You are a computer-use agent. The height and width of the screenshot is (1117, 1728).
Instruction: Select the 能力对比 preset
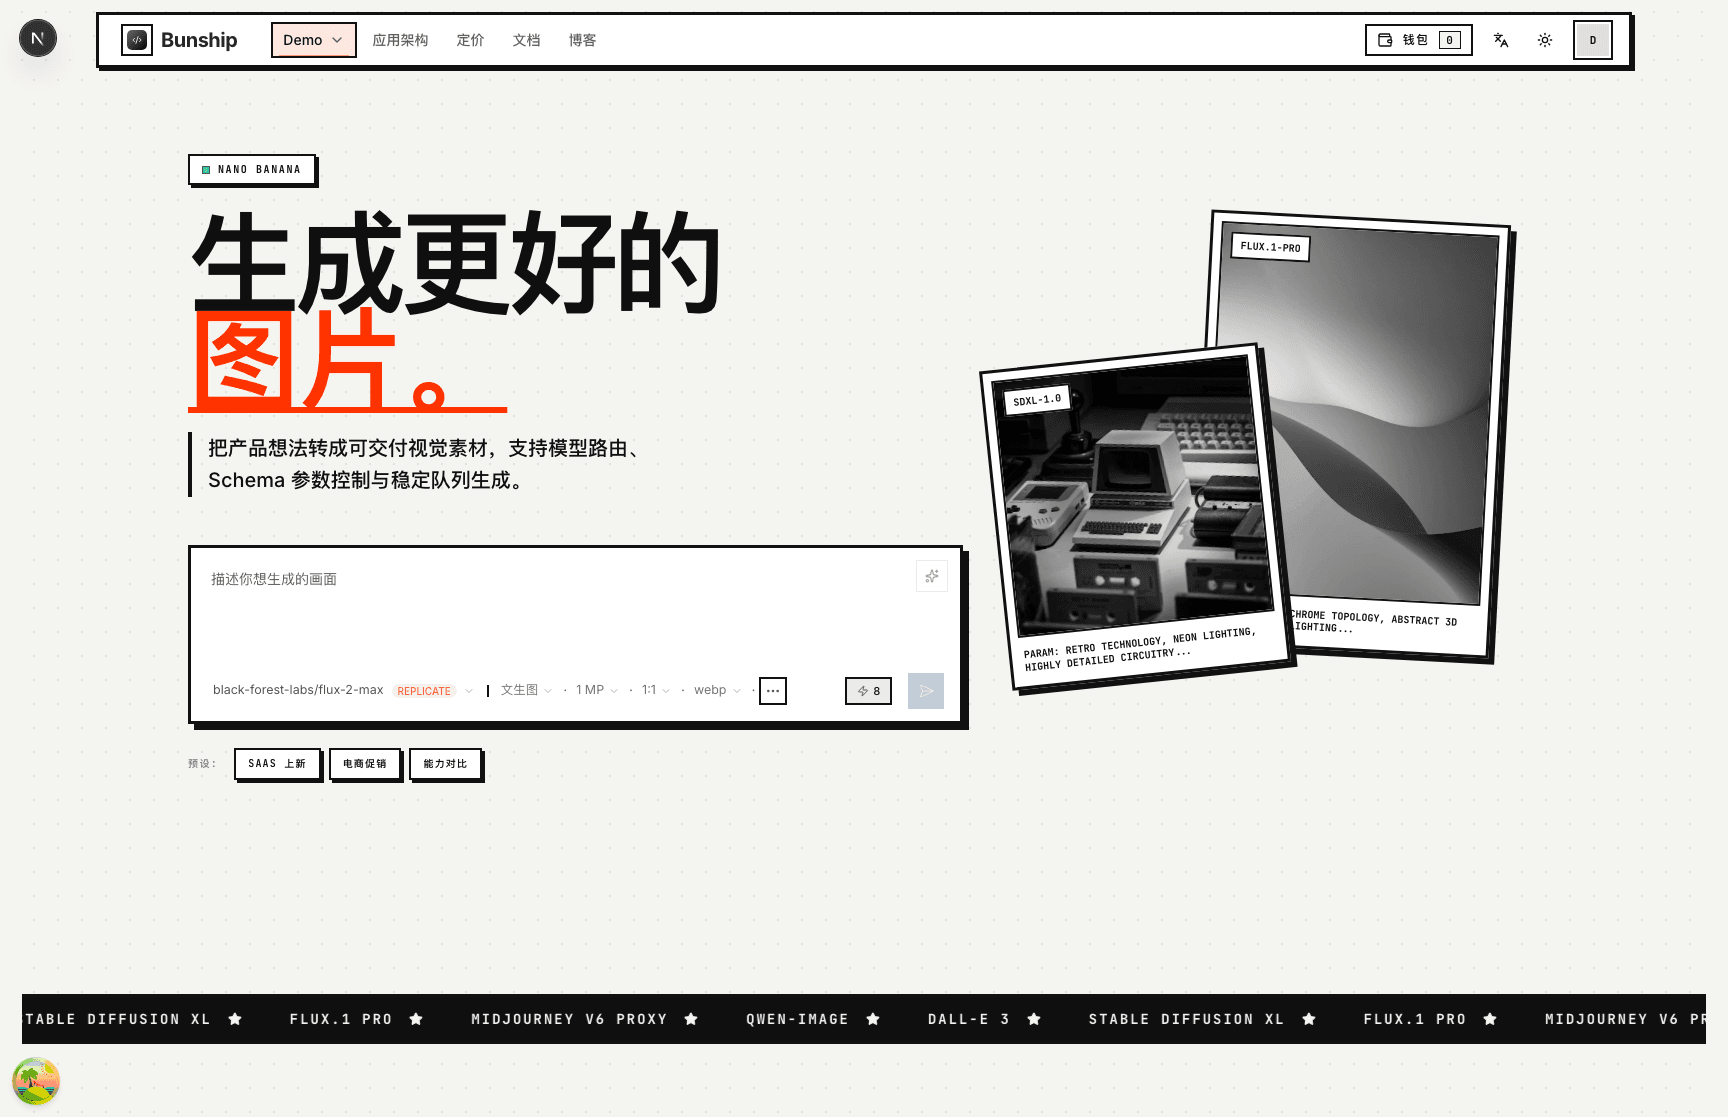click(444, 763)
